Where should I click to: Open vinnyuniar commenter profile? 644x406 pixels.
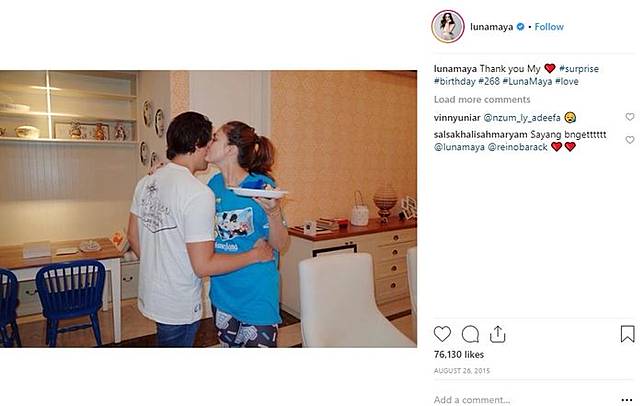click(457, 118)
